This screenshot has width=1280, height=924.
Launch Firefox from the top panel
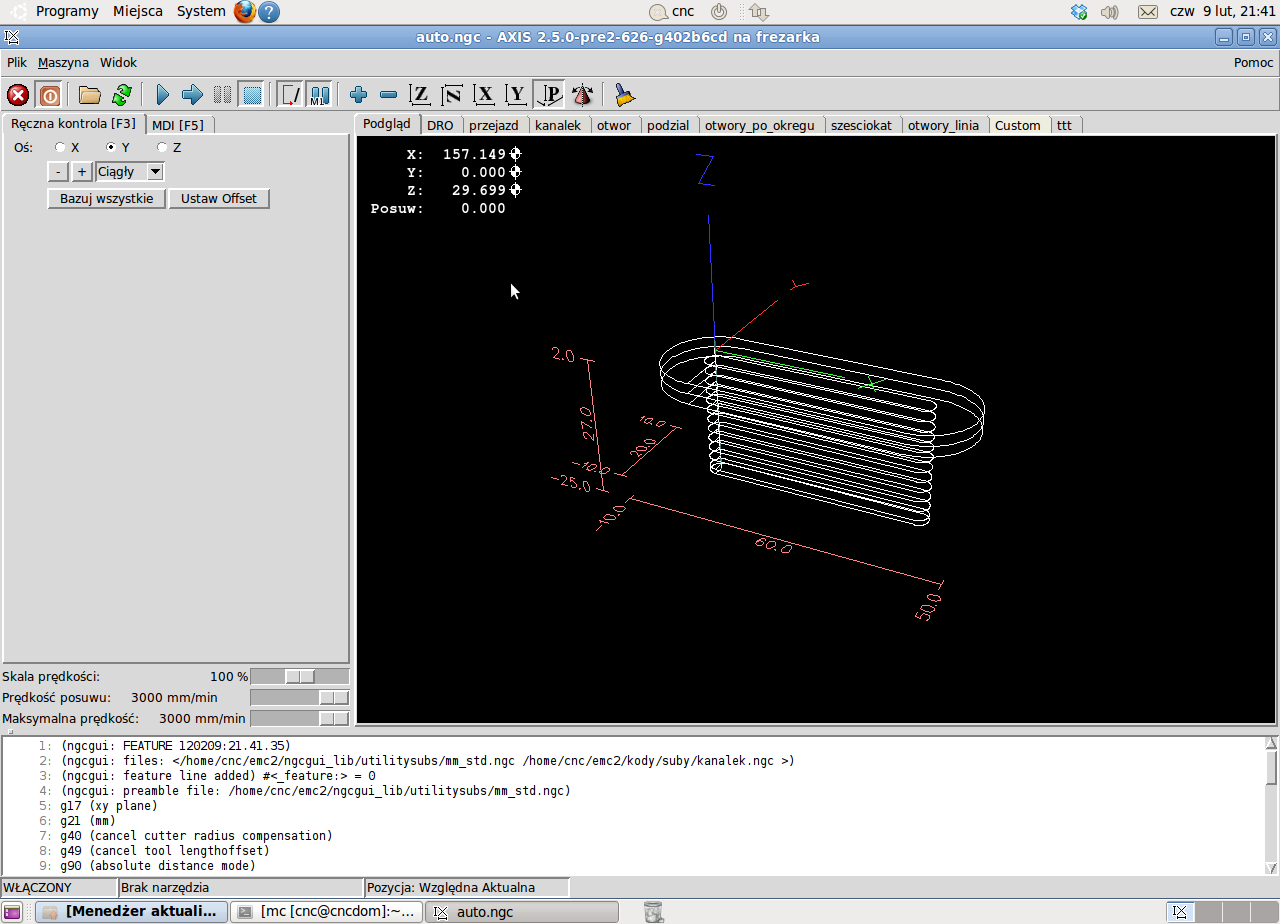(245, 11)
